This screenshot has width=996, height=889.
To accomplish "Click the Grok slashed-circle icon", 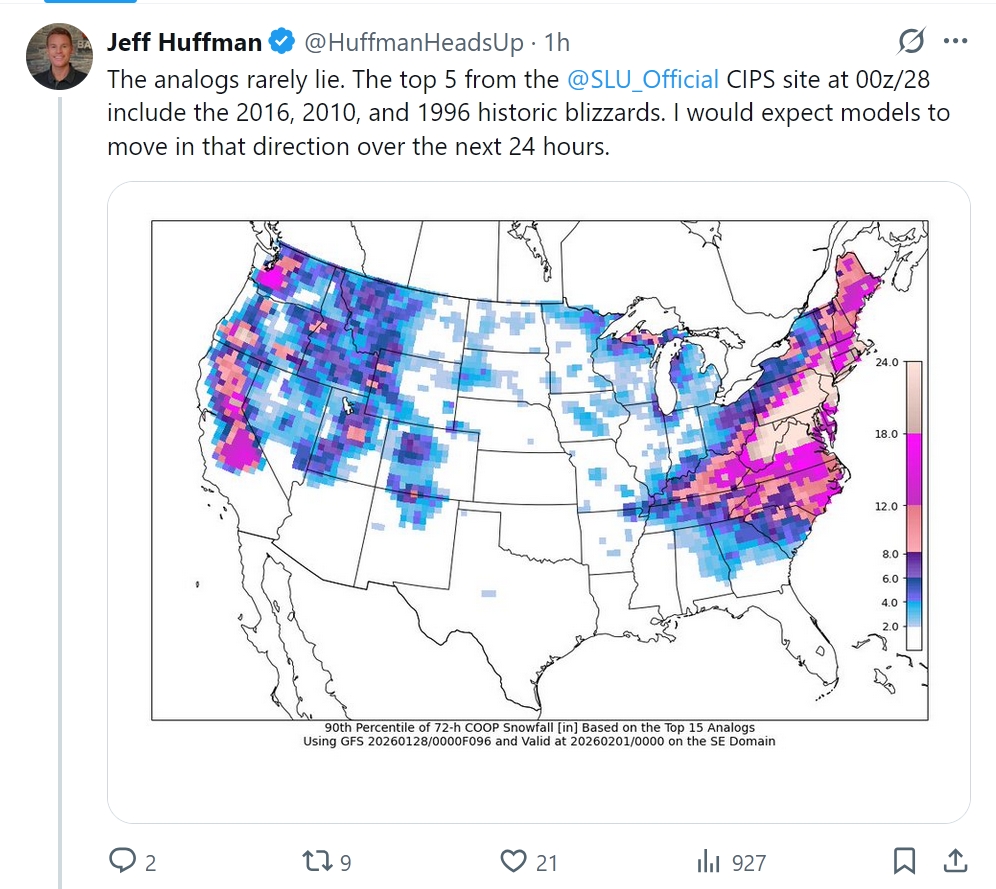I will [911, 41].
